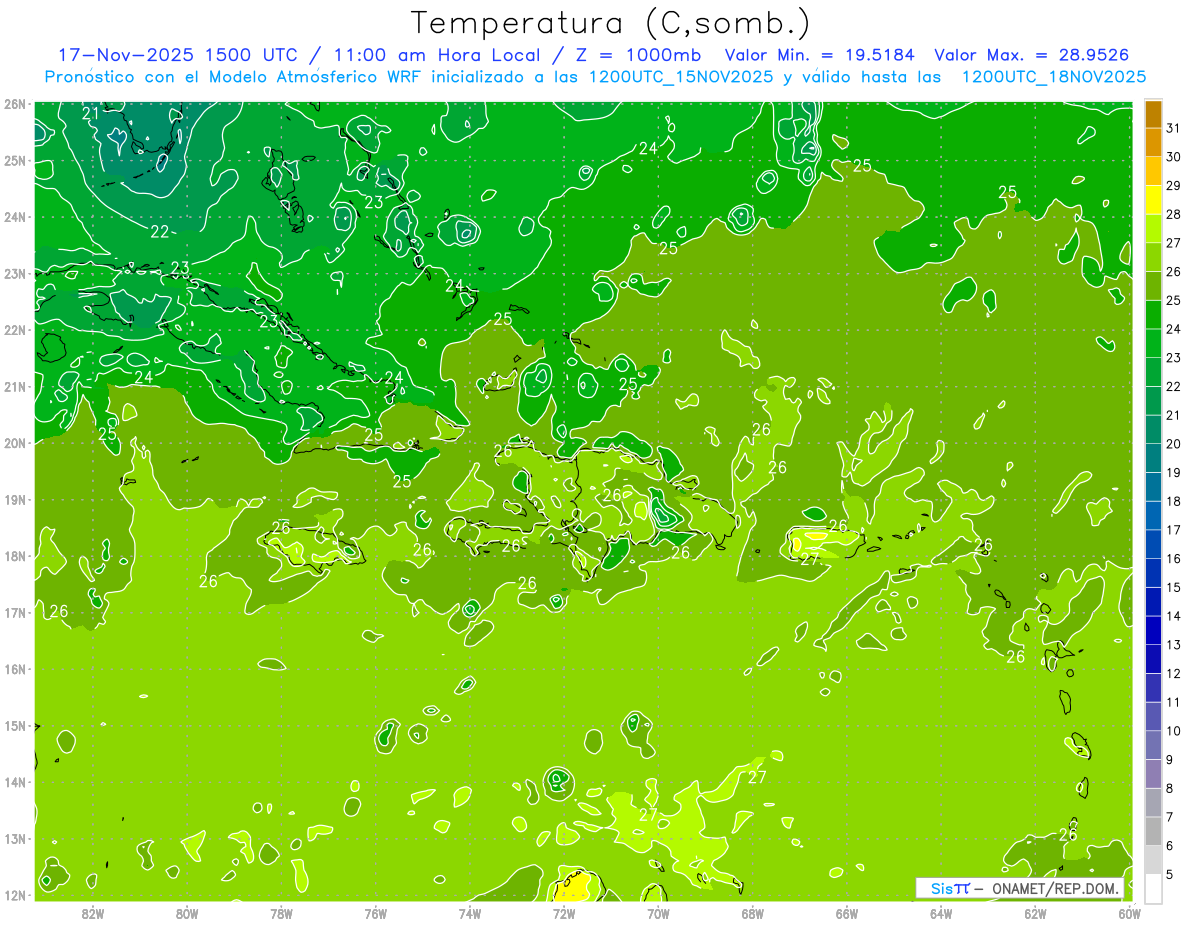
Task: Click the longitude axis label "70W"
Action: [658, 914]
